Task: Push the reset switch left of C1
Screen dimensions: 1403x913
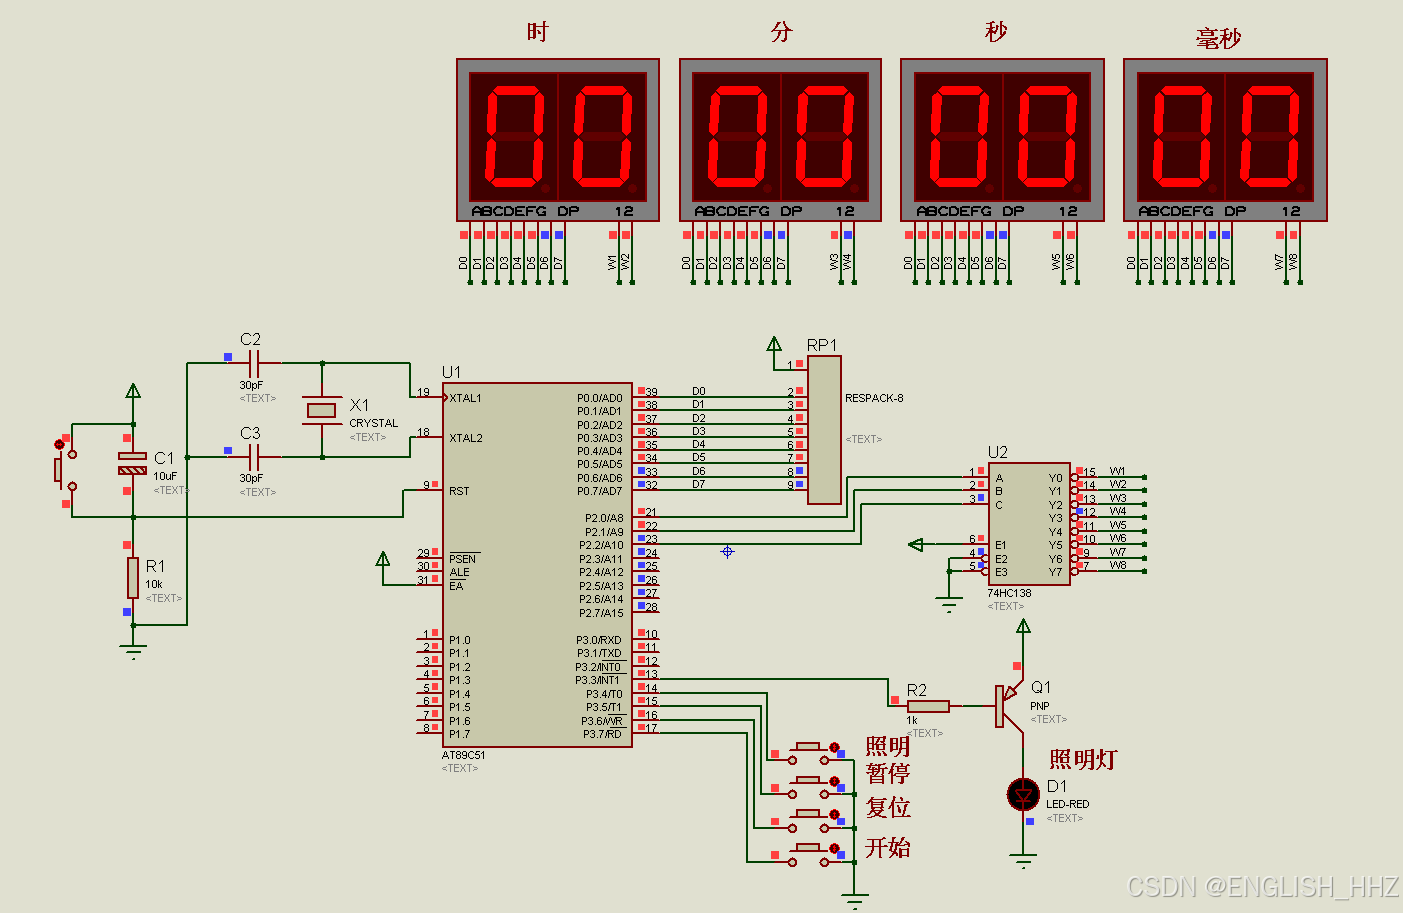Action: pyautogui.click(x=66, y=470)
